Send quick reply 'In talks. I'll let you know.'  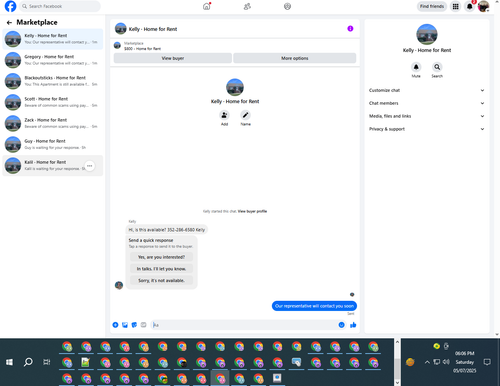click(161, 269)
